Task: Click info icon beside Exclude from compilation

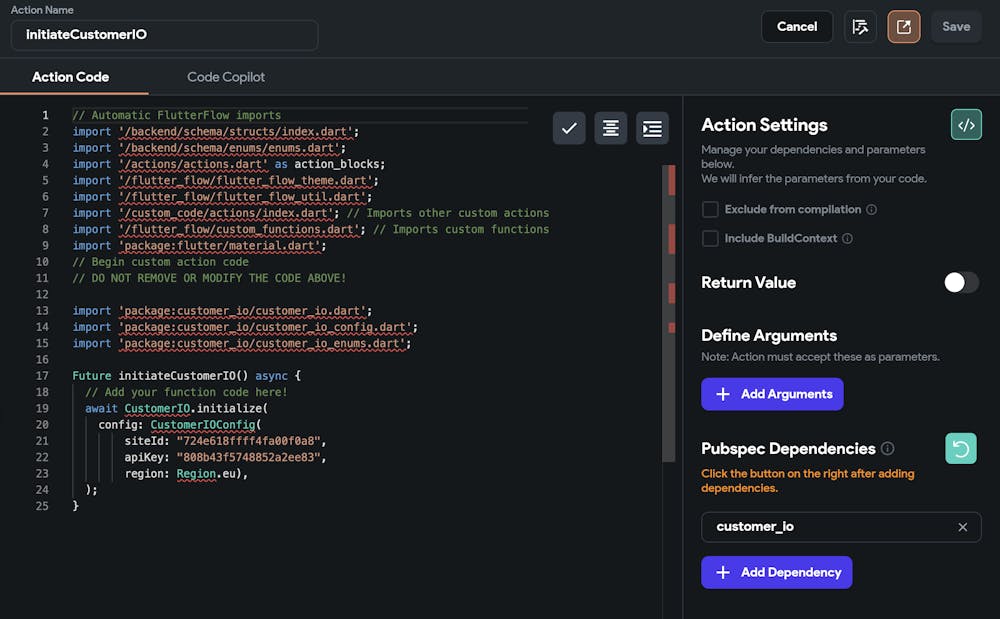Action: pos(871,210)
